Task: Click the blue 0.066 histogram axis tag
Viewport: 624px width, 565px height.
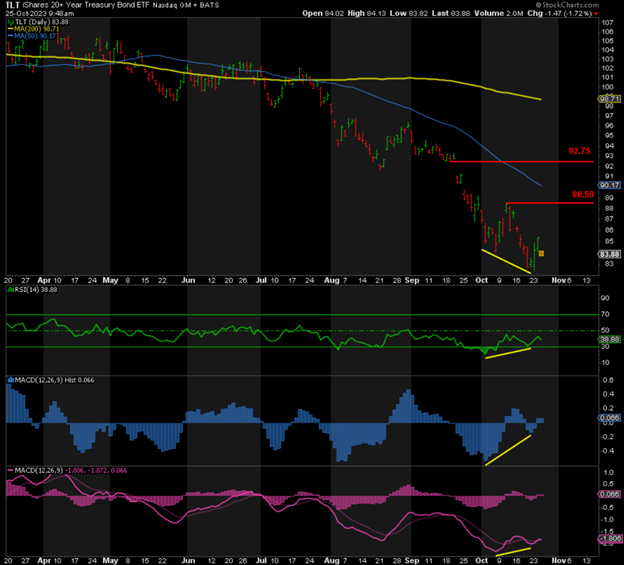Action: [610, 418]
